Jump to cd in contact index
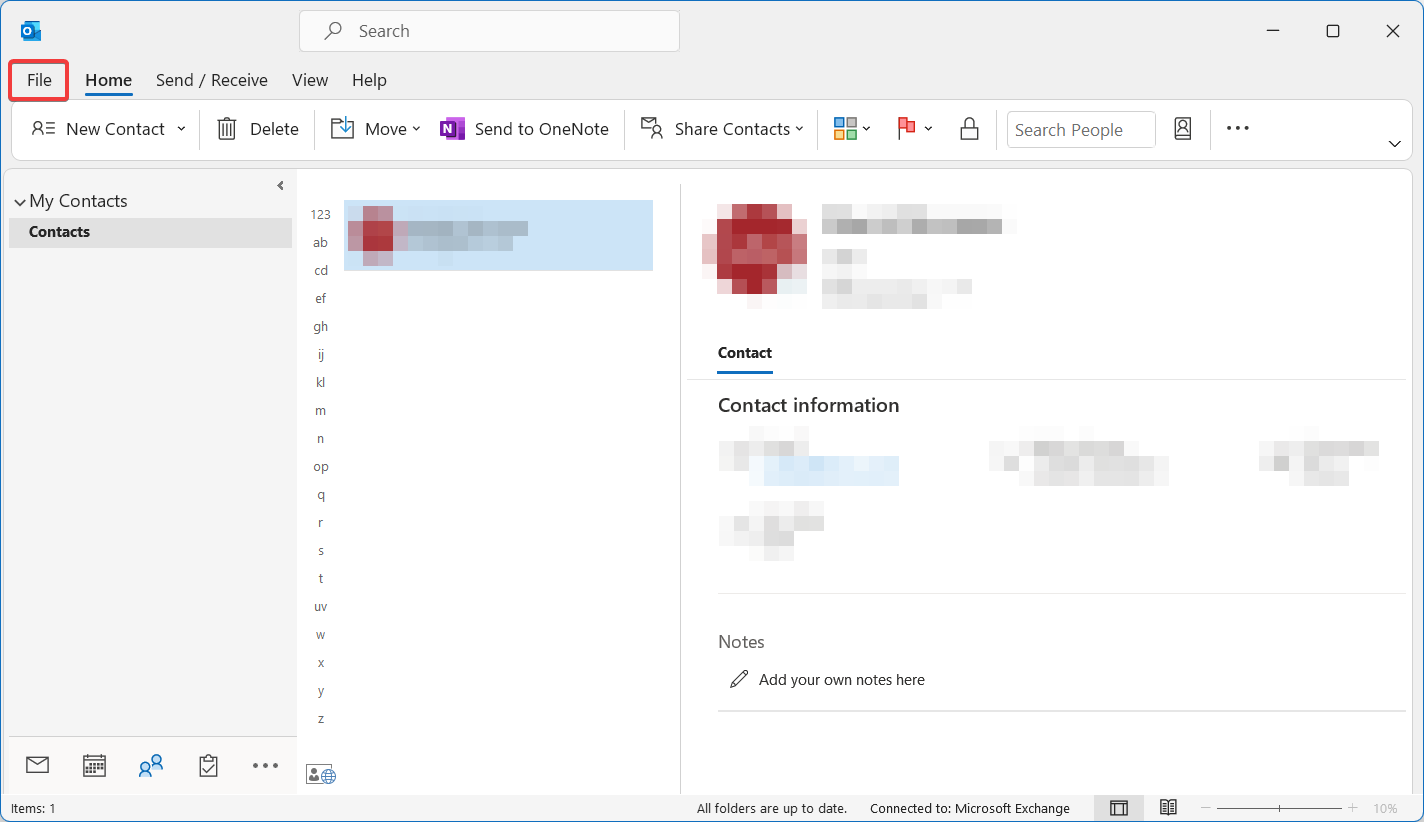The width and height of the screenshot is (1424, 822). (x=320, y=271)
